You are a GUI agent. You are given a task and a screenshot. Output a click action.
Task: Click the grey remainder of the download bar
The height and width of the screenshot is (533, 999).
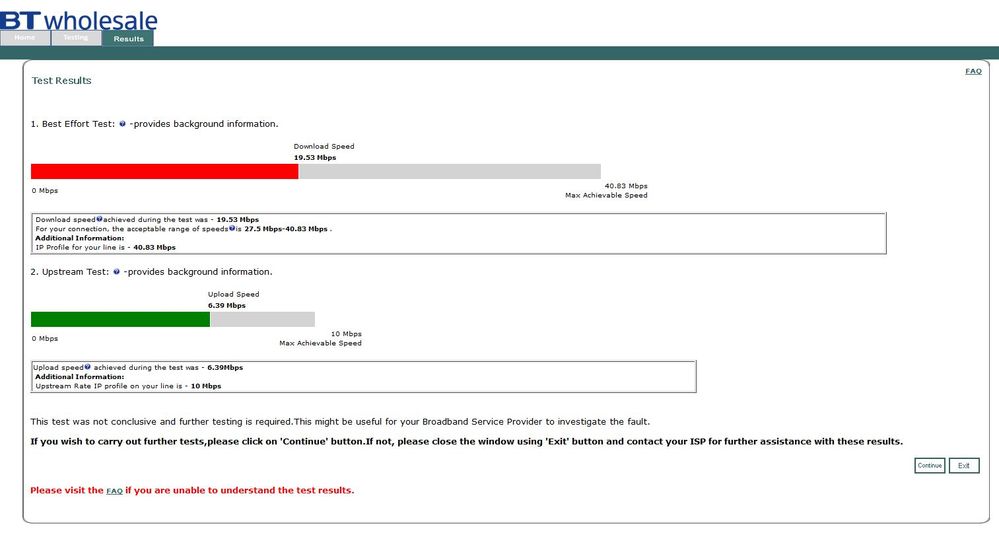(x=449, y=171)
